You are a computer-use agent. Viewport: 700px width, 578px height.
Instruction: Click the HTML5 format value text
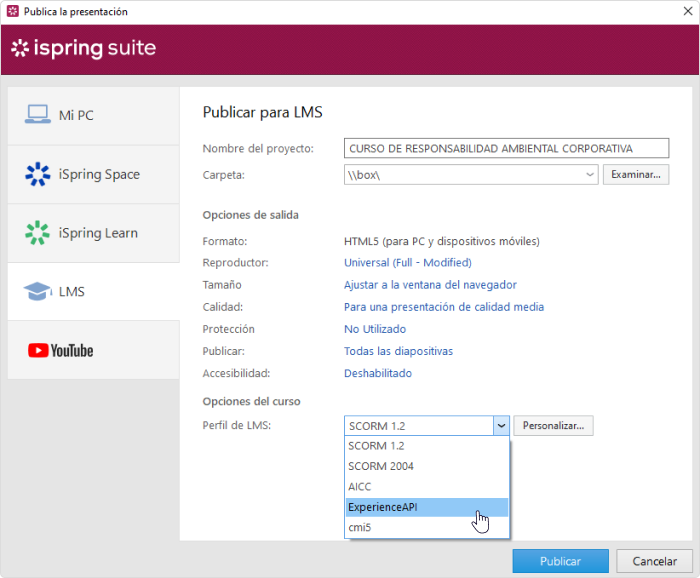pyautogui.click(x=442, y=241)
